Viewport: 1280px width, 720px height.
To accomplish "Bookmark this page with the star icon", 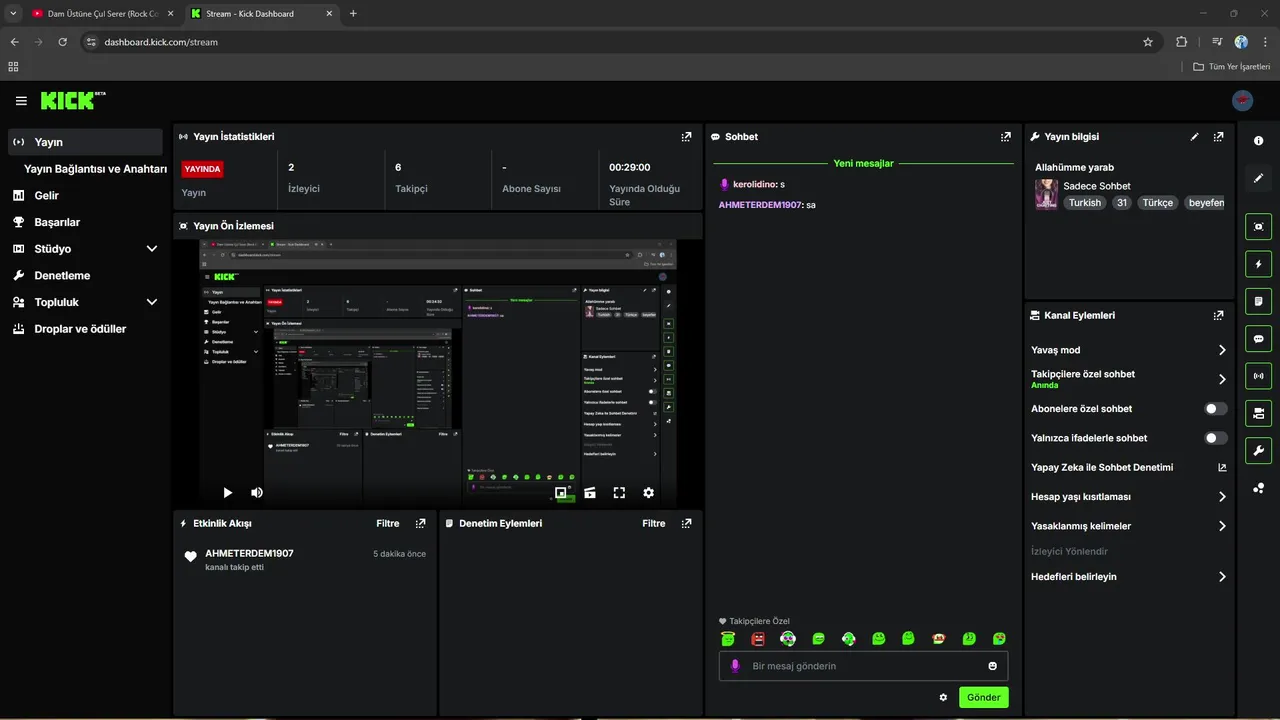I will 1148,42.
